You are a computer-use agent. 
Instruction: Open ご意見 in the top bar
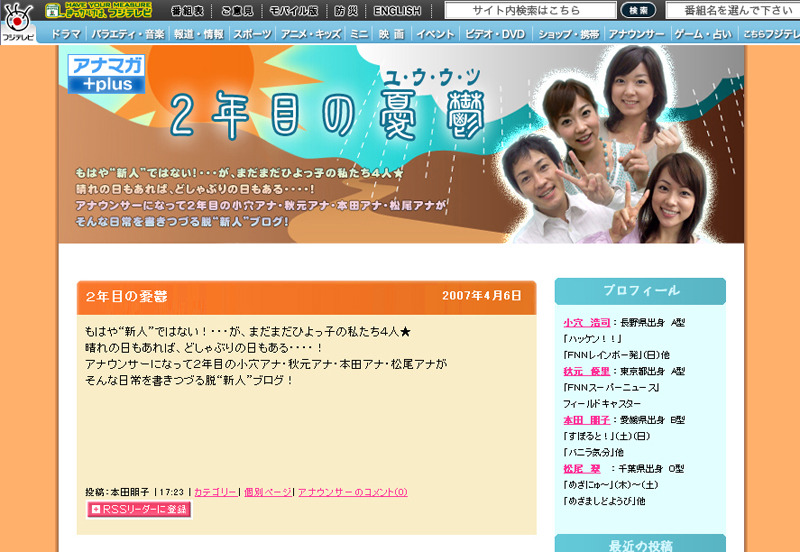coord(237,11)
